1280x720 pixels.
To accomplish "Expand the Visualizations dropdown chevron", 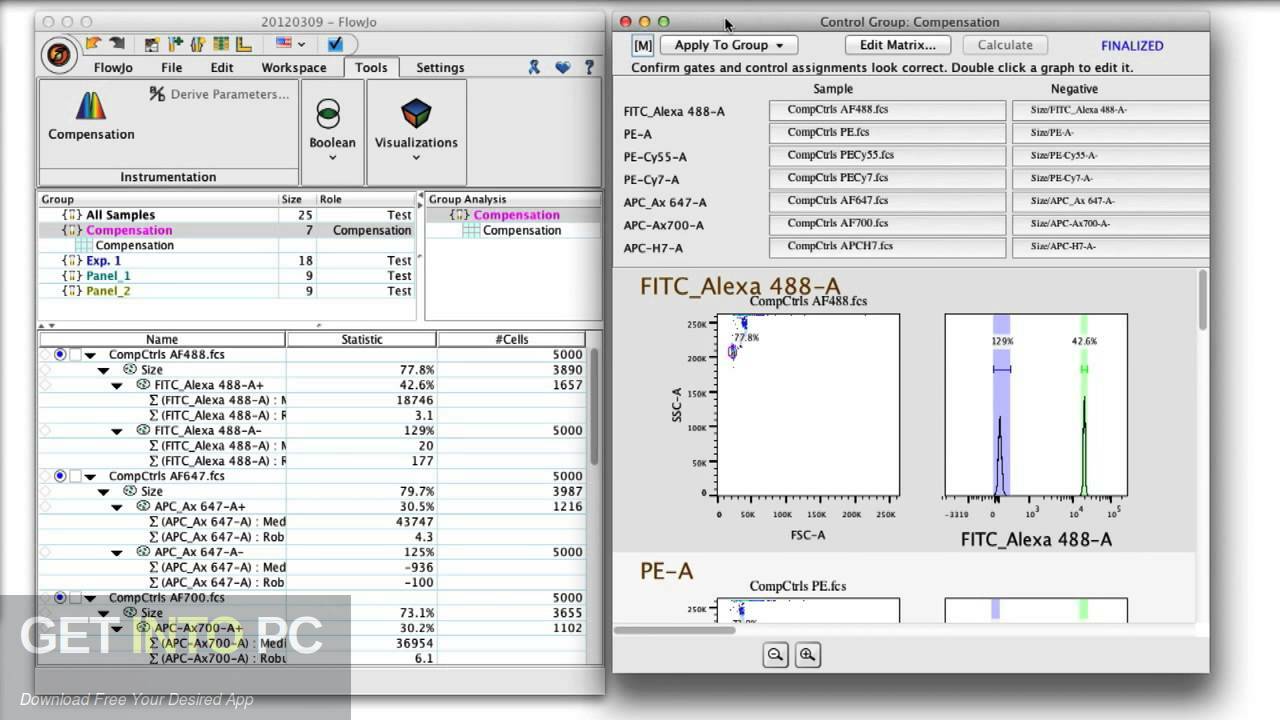I will tap(416, 157).
